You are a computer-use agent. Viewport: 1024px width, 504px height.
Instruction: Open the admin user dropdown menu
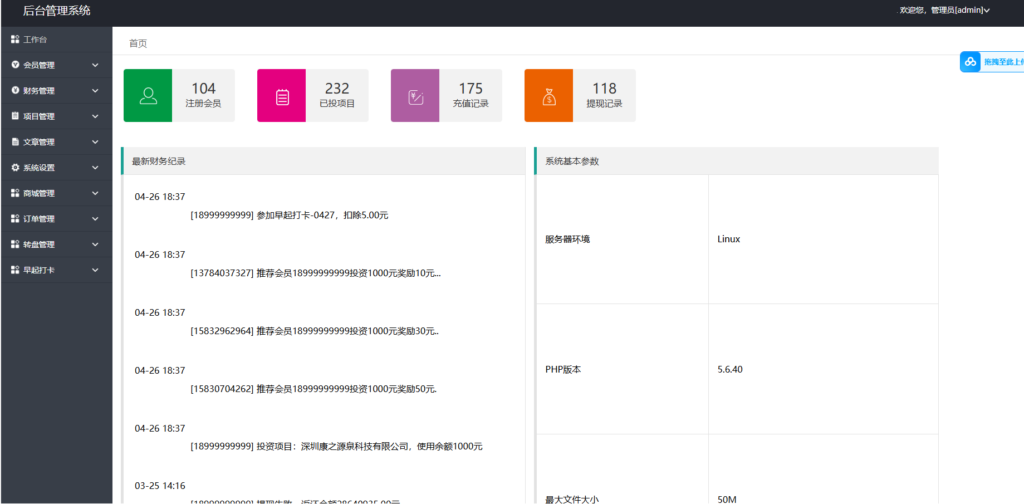pos(958,10)
